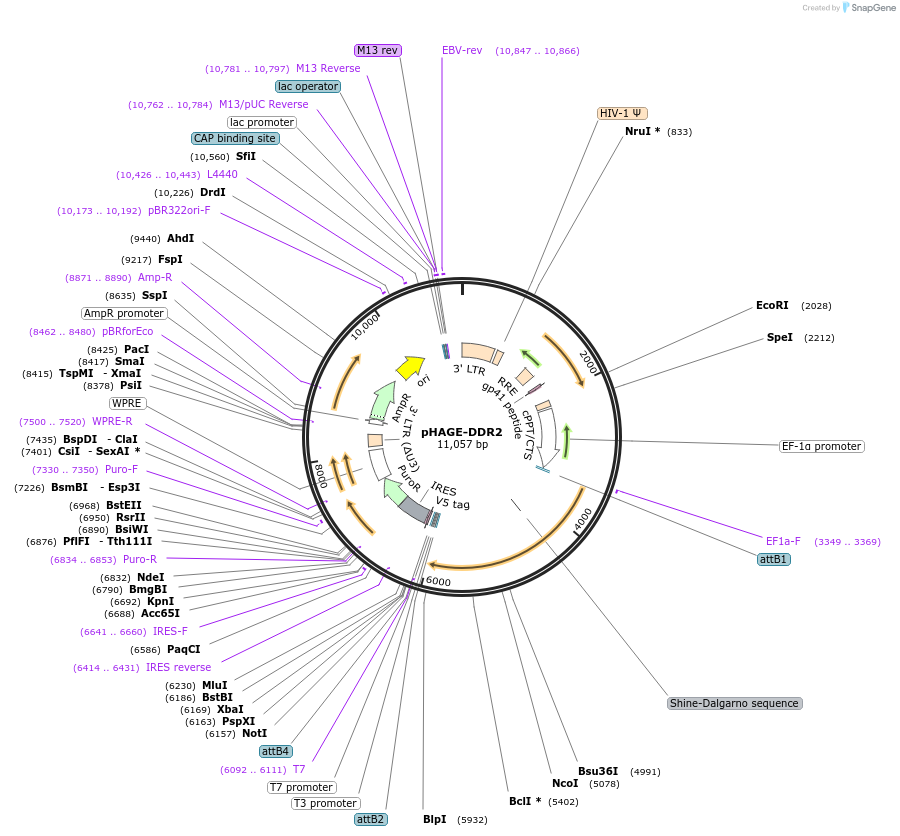Screen dimensions: 900x836
Task: Click the attB1 site label
Action: point(774,559)
